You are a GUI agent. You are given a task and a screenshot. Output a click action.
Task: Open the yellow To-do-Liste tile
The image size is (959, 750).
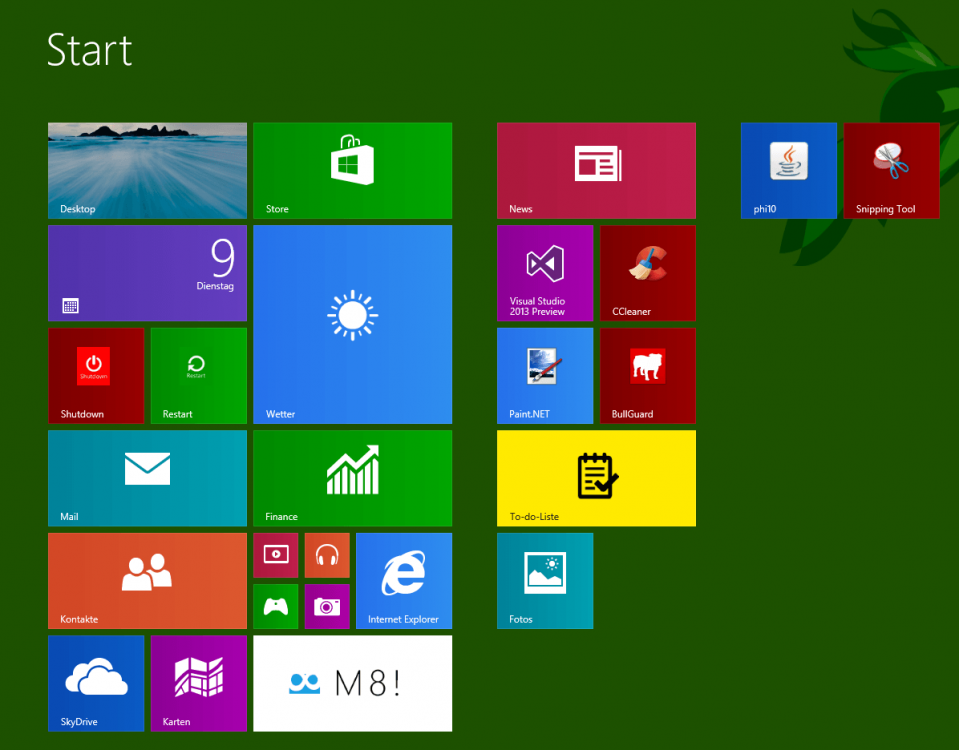596,478
